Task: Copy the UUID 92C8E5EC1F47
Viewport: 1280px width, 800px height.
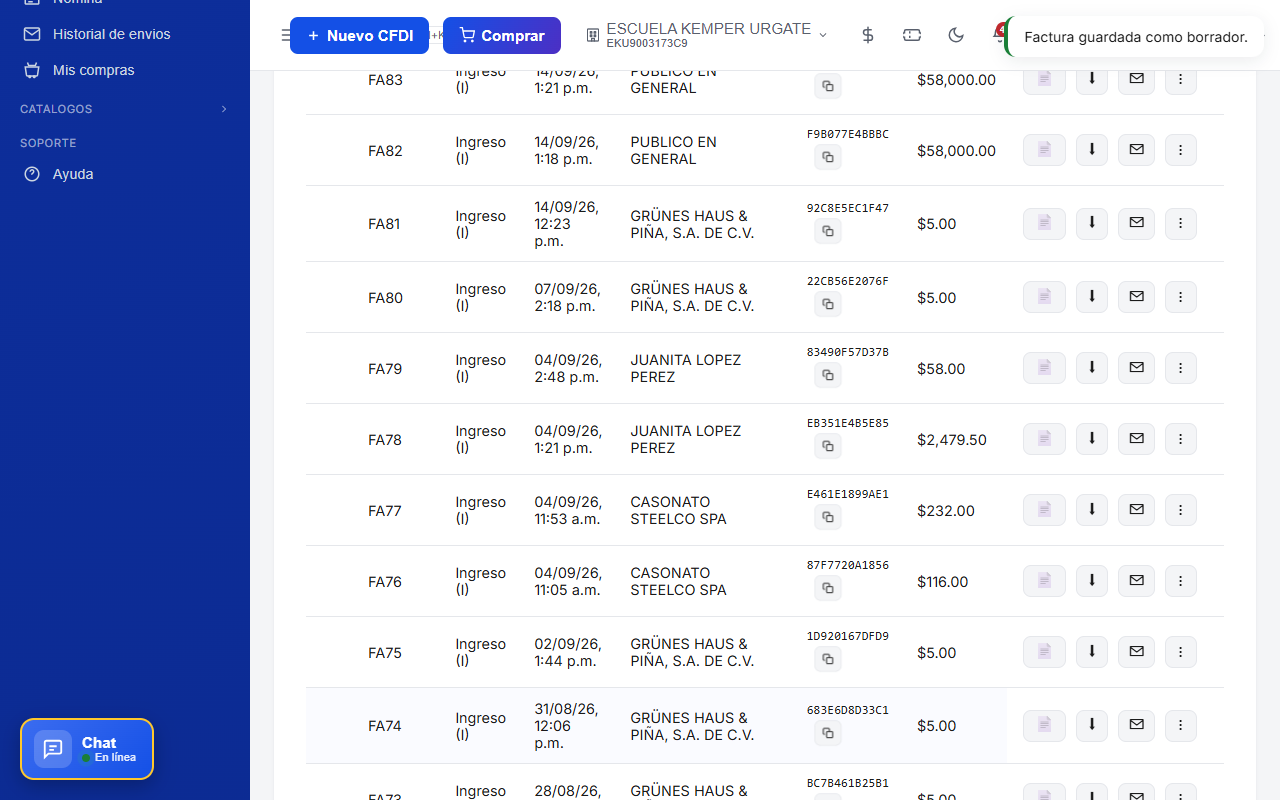Action: click(827, 231)
